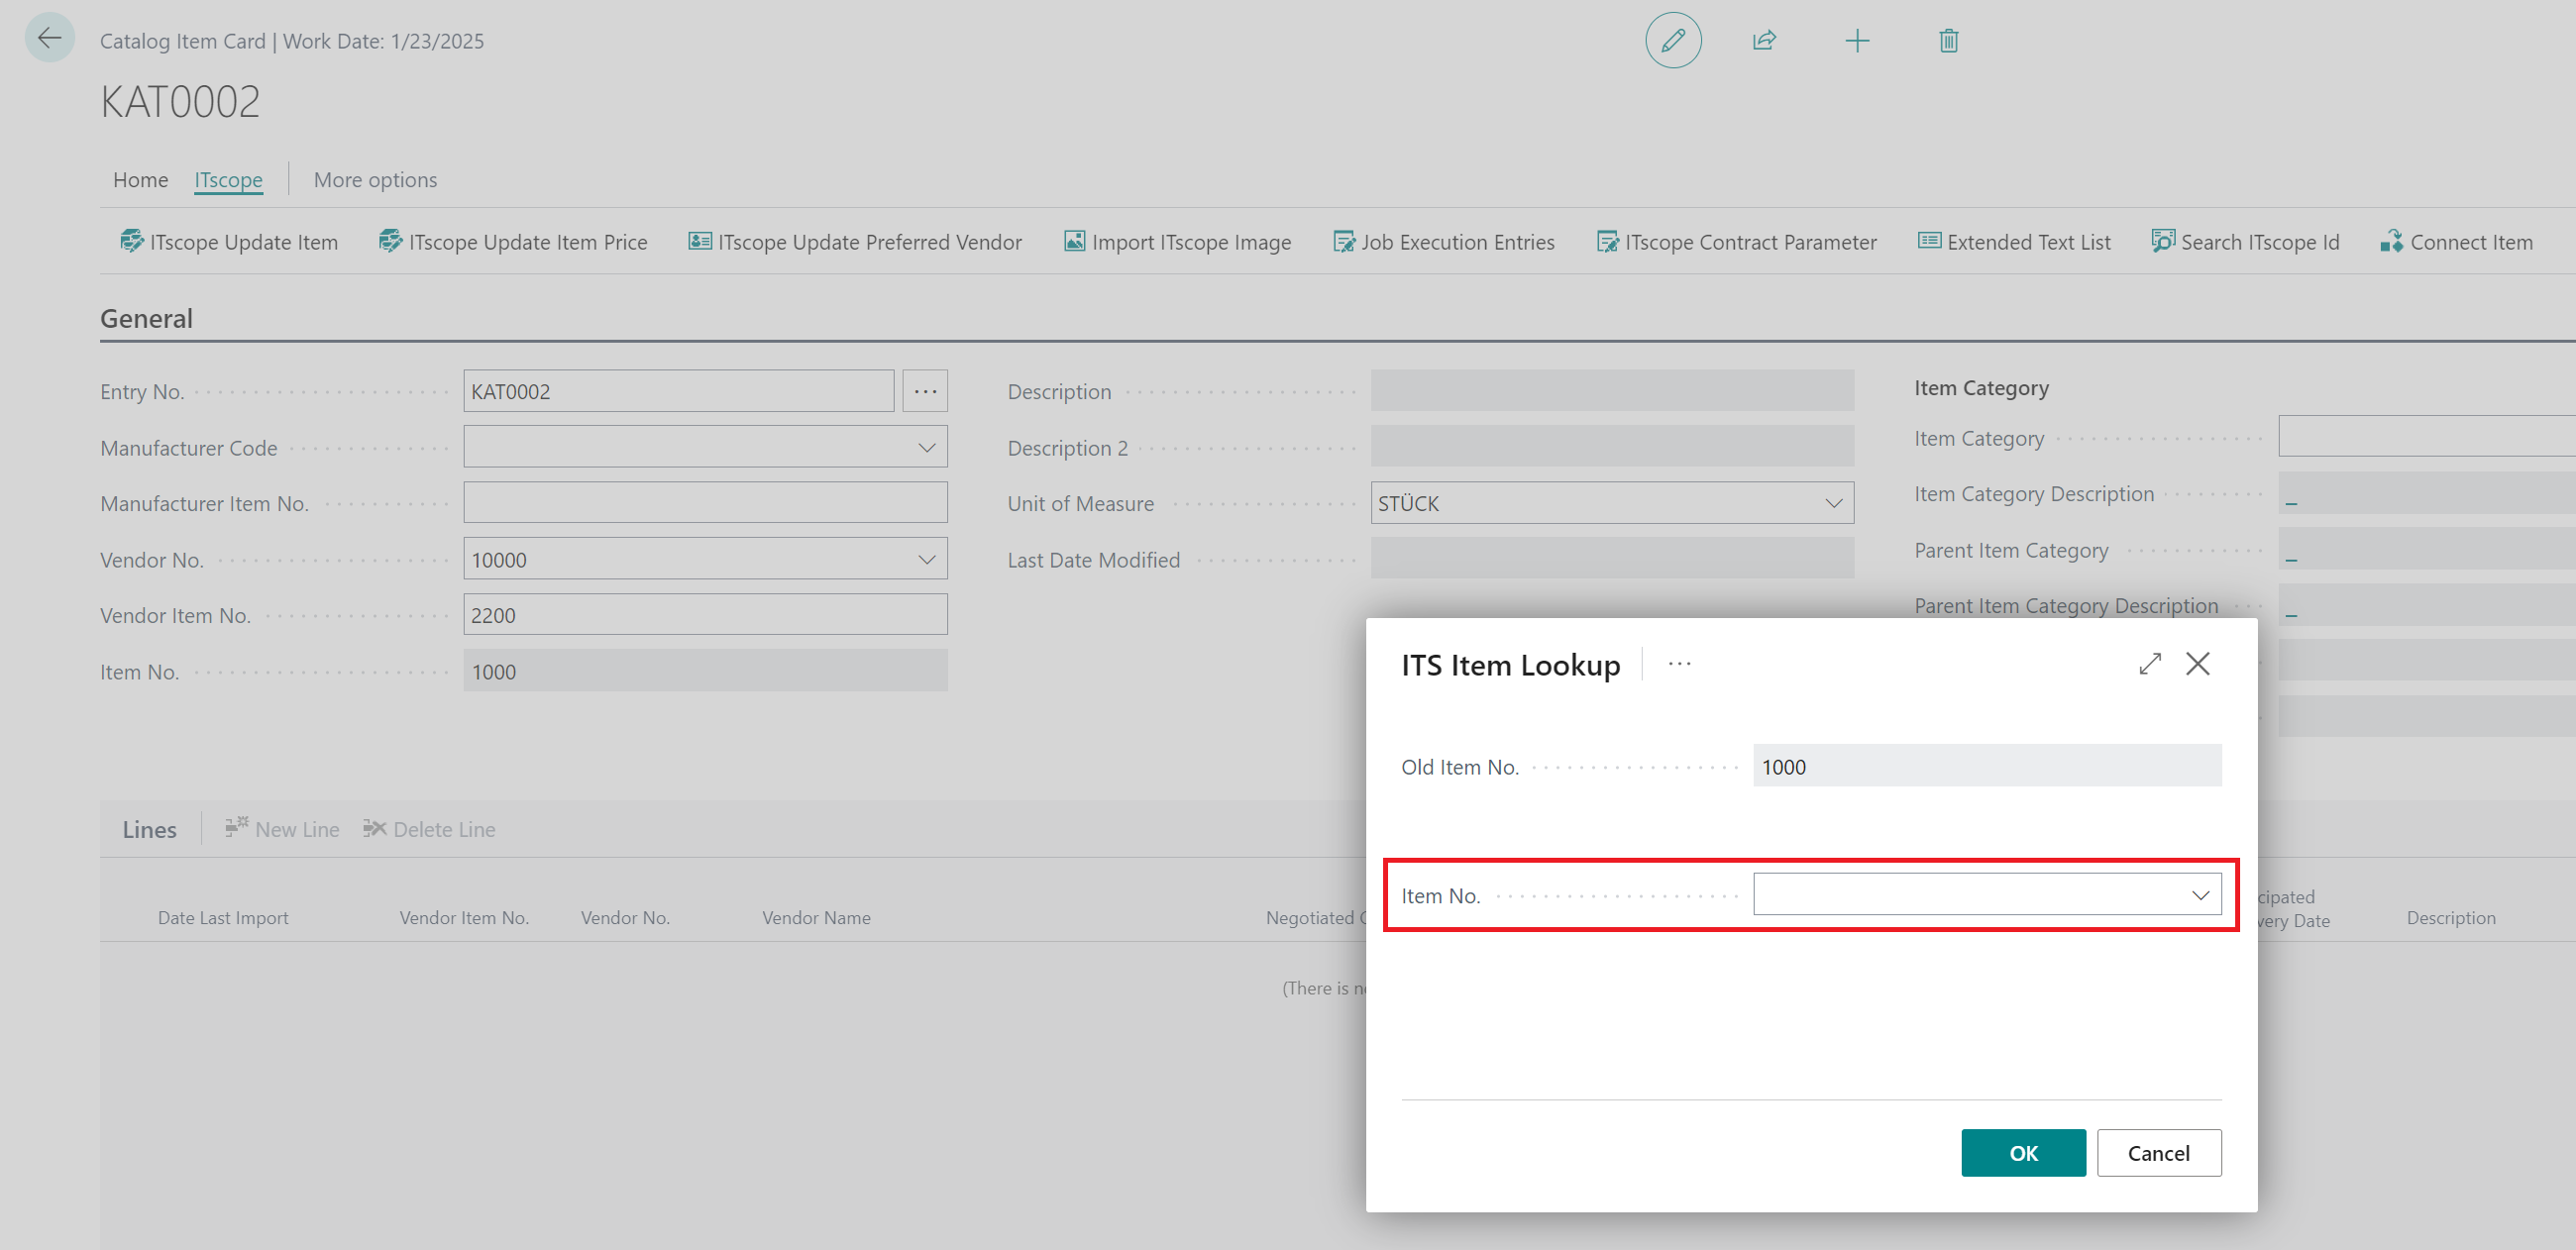The width and height of the screenshot is (2576, 1250).
Task: Go back using the arrow icon
Action: [x=49, y=39]
